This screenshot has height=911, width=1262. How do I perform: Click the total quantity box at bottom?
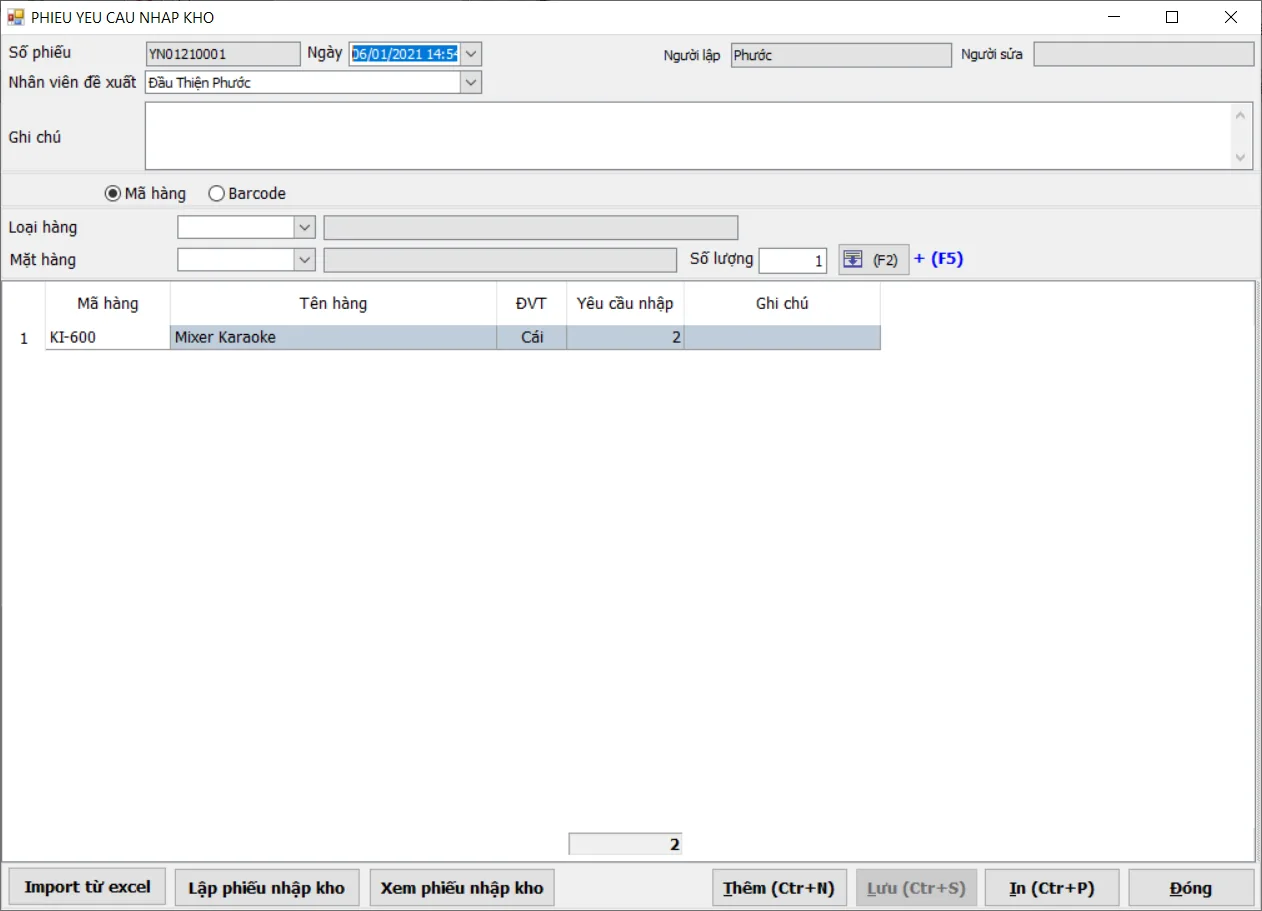coord(625,844)
